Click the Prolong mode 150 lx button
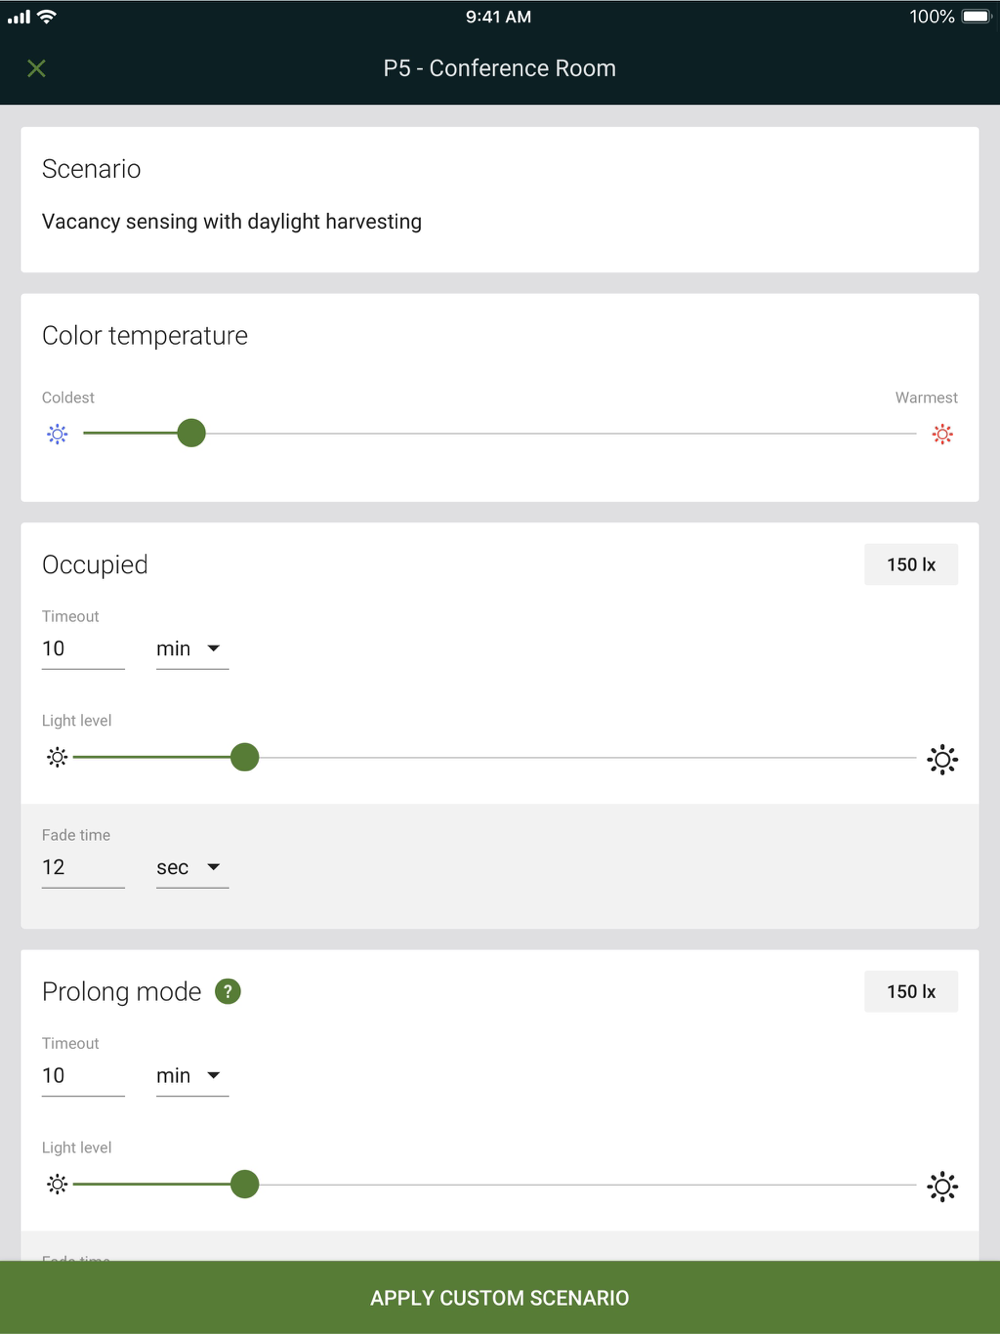The height and width of the screenshot is (1334, 1000). [910, 992]
